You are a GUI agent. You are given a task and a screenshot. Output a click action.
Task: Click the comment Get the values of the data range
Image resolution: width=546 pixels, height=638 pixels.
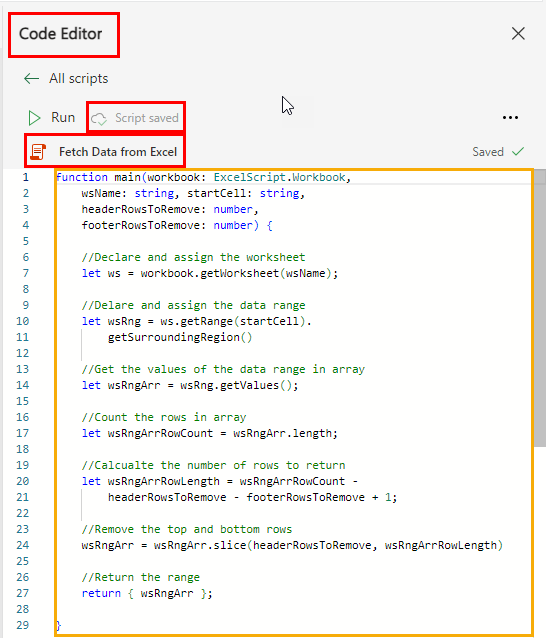point(223,369)
